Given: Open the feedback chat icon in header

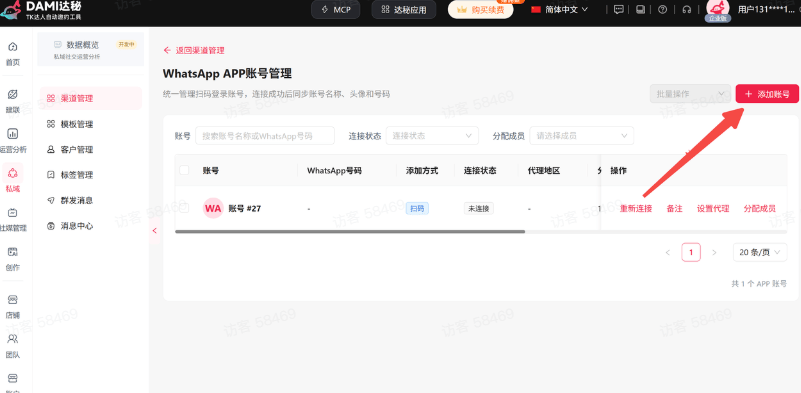Looking at the screenshot, I should pyautogui.click(x=619, y=10).
